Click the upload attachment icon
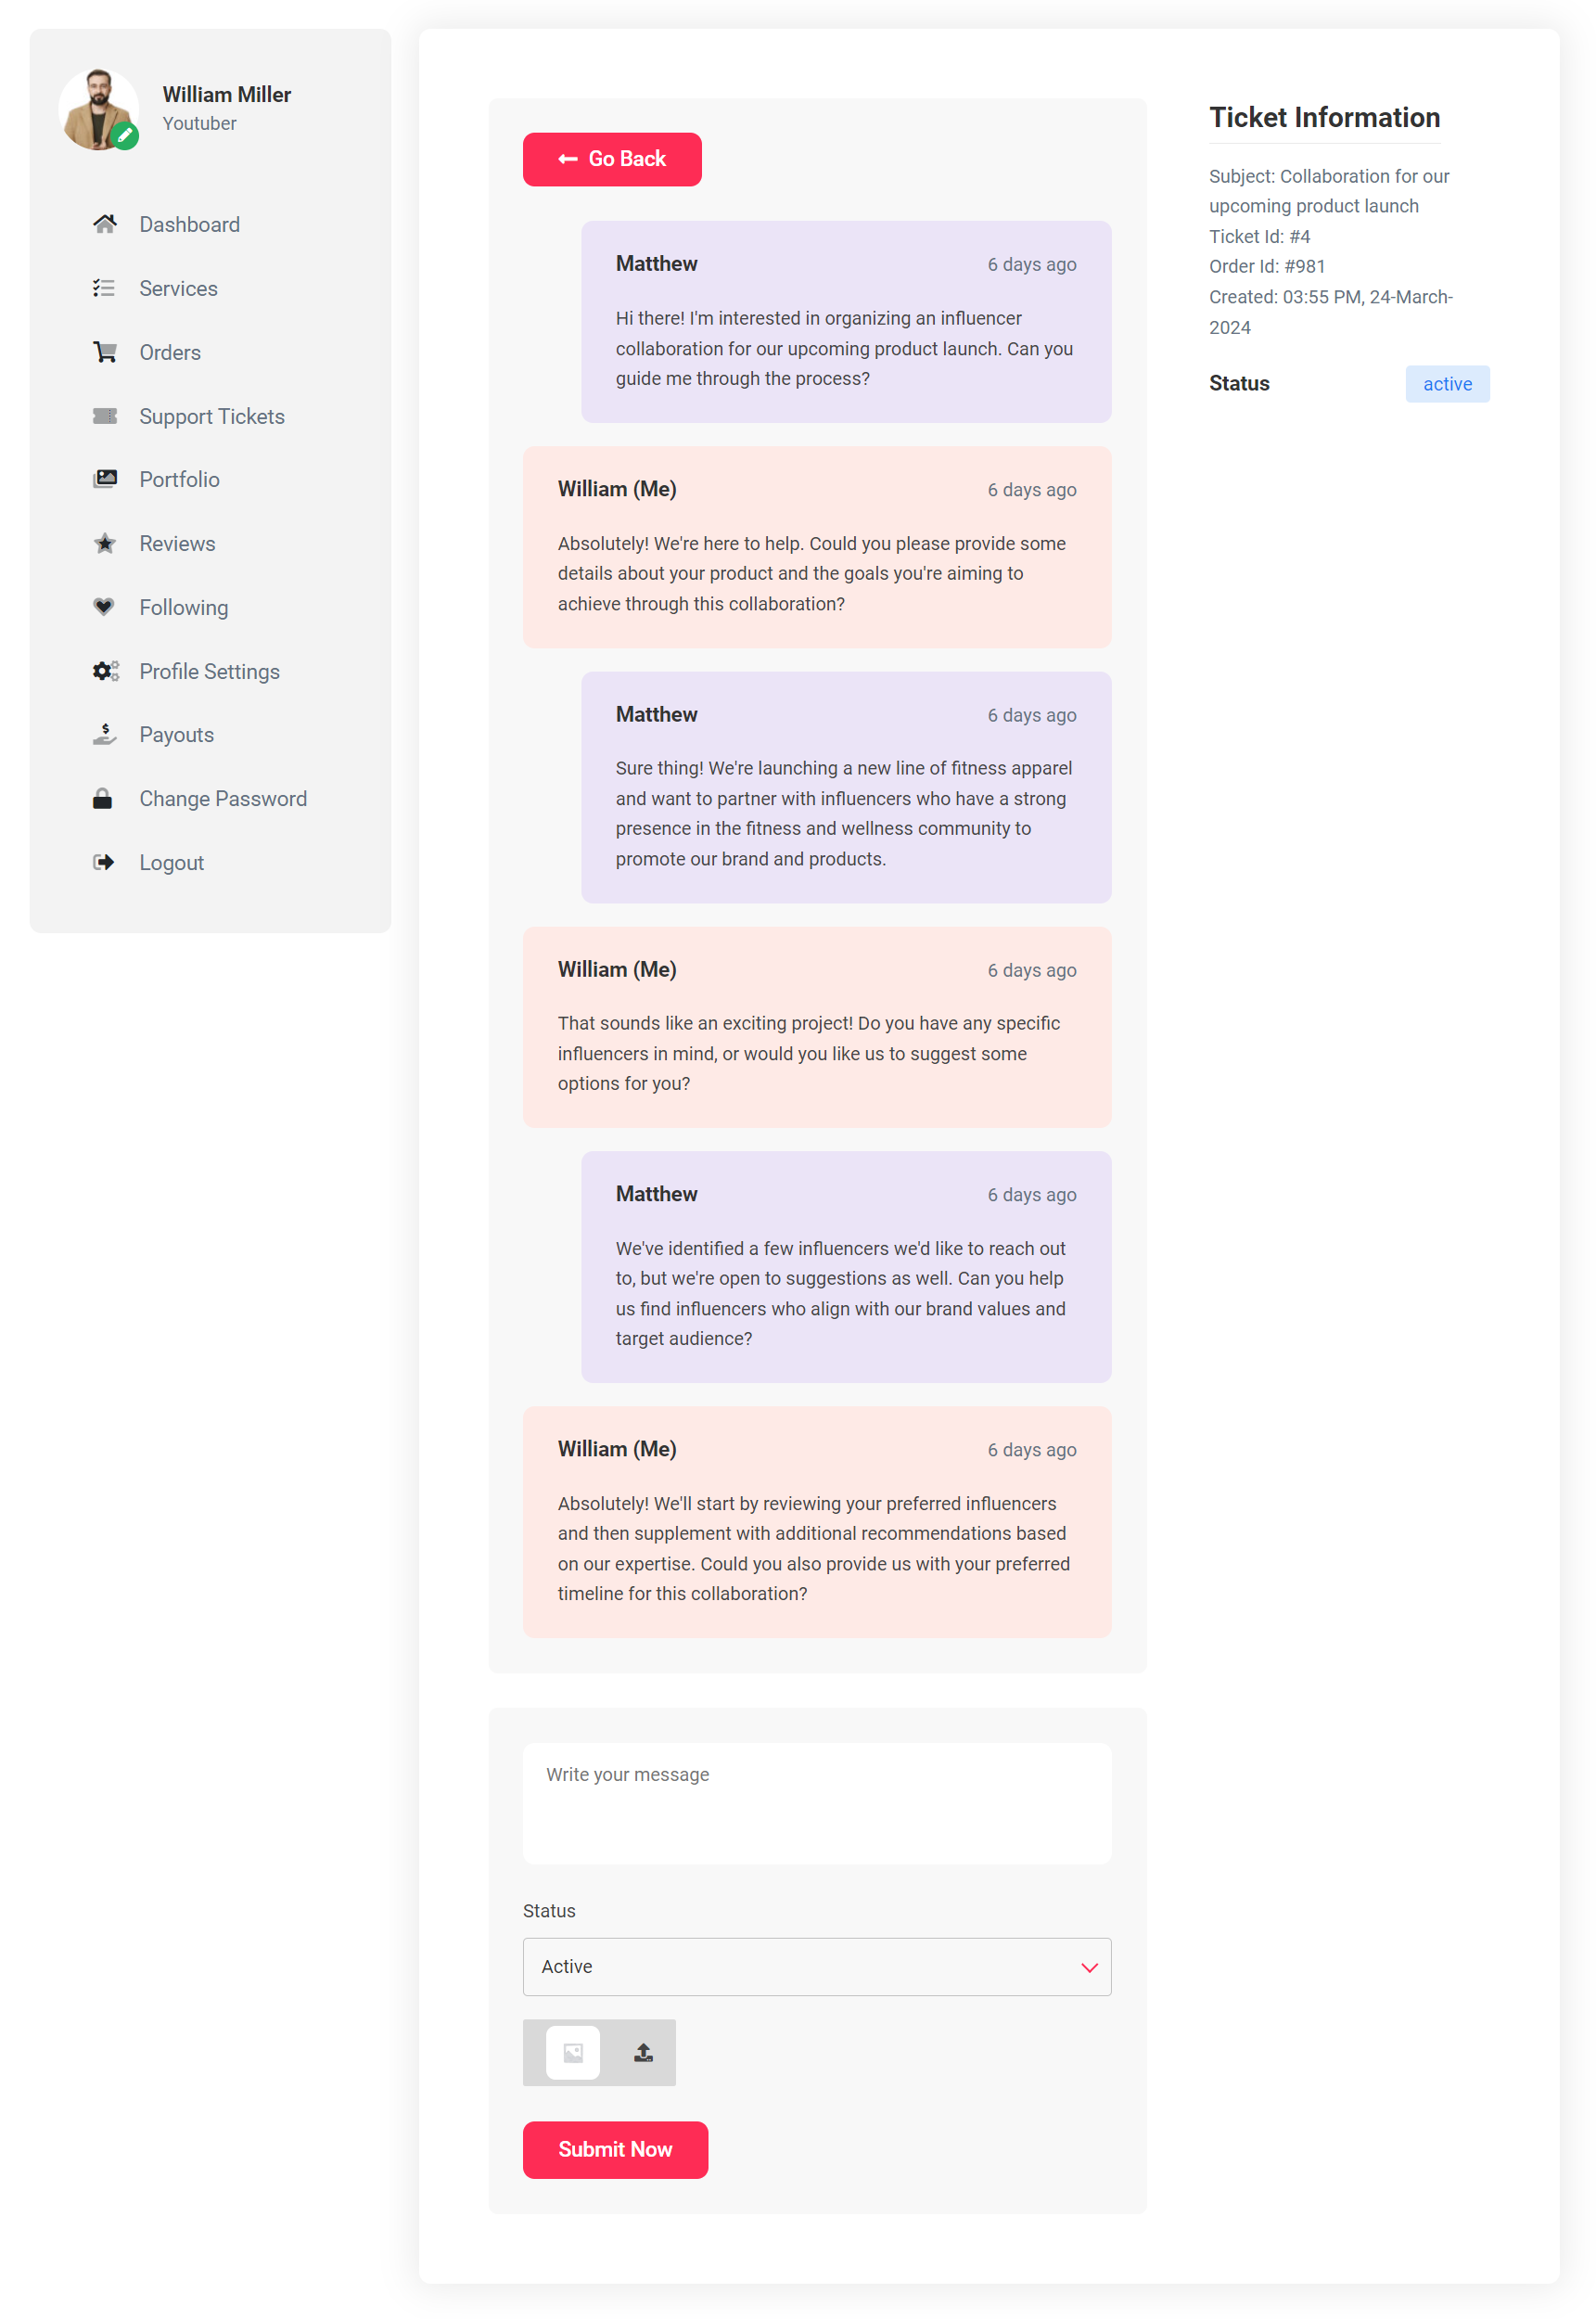The width and height of the screenshot is (1596, 2319). (x=644, y=2053)
